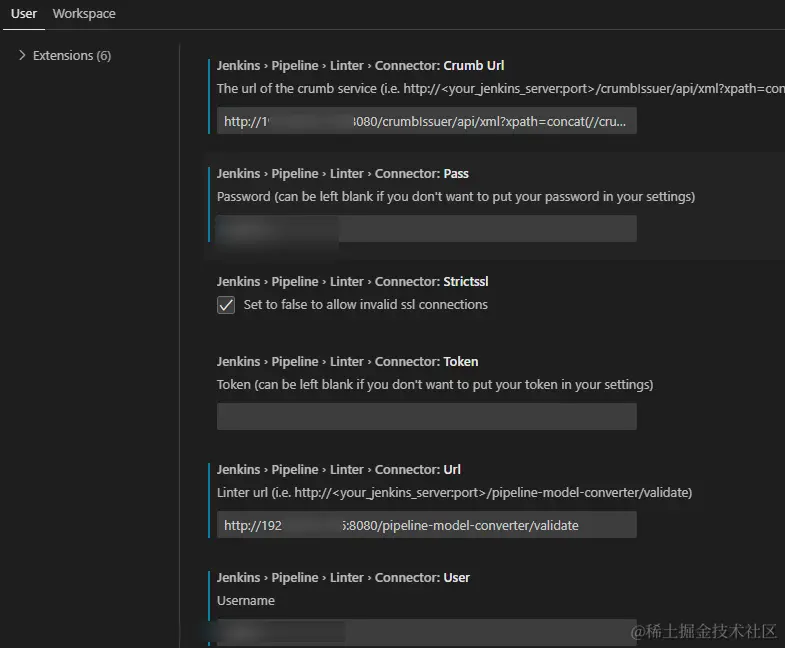Screen dimensions: 785x648
Task: Click the 'Username' description label
Action: 246,600
